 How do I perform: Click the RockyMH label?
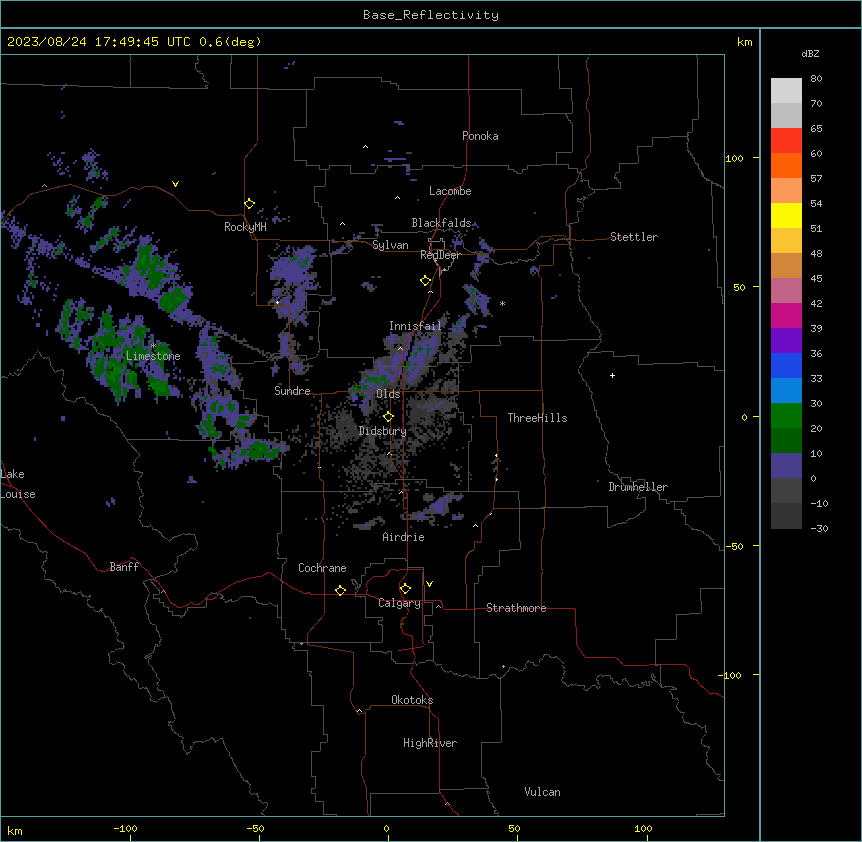(245, 227)
